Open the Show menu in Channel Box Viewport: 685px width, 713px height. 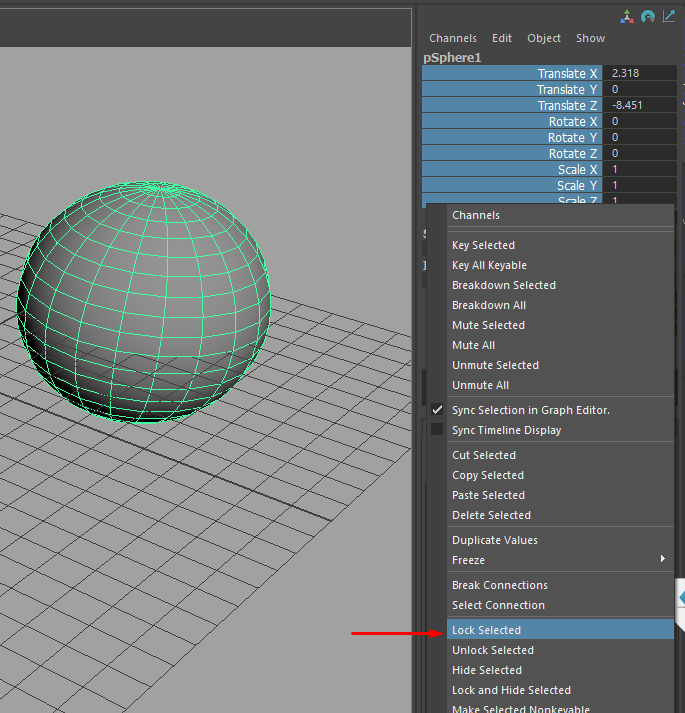[590, 38]
